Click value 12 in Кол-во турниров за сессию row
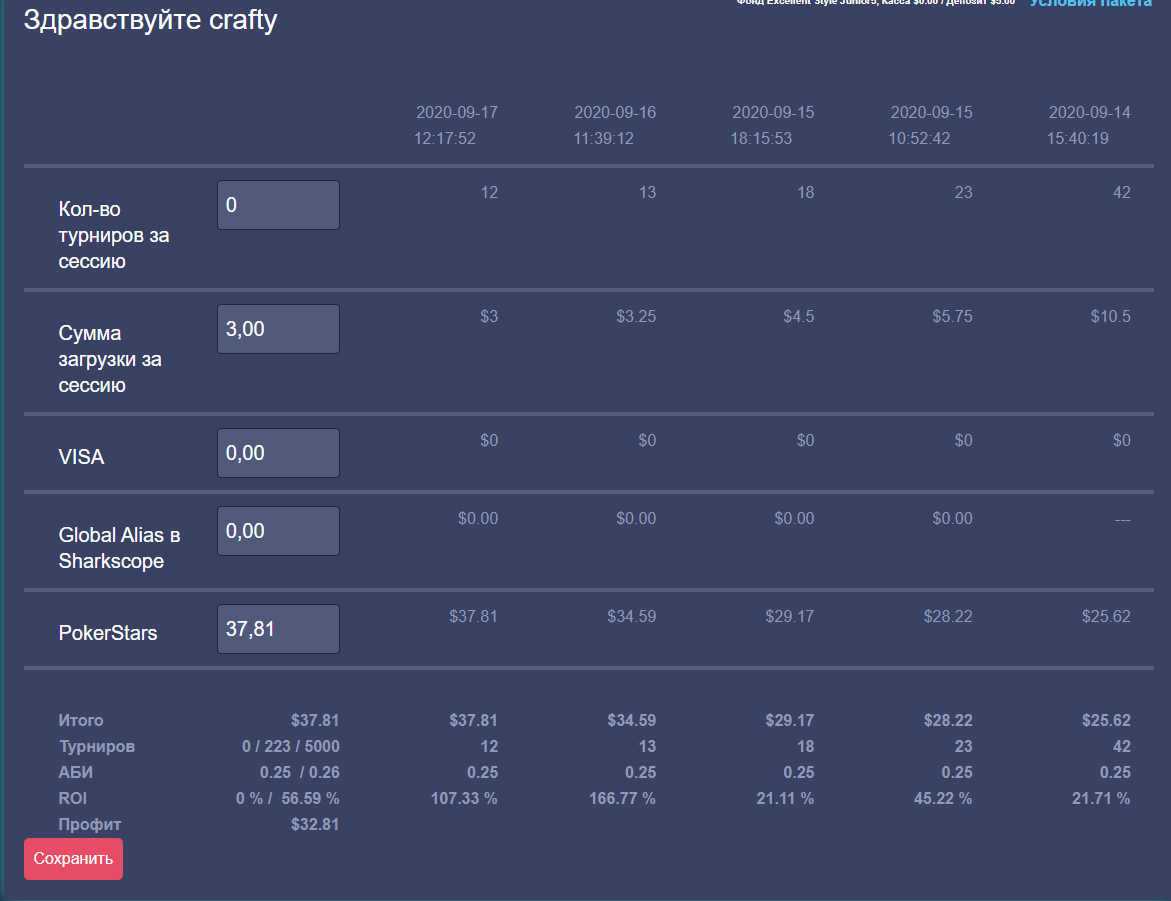Image resolution: width=1171 pixels, height=901 pixels. pyautogui.click(x=489, y=193)
